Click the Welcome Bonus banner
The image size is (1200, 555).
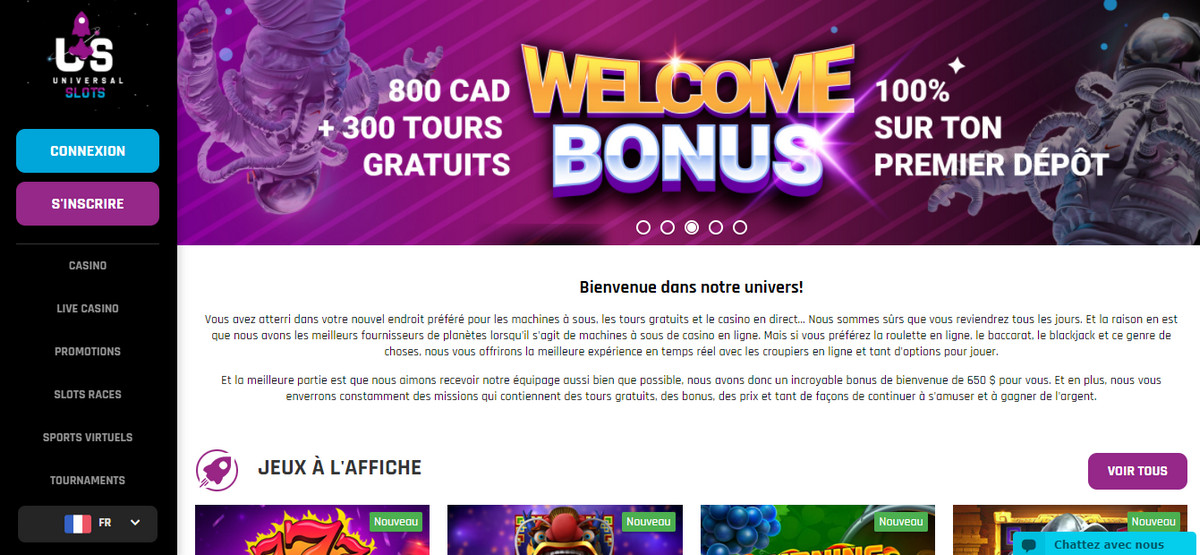pos(688,122)
